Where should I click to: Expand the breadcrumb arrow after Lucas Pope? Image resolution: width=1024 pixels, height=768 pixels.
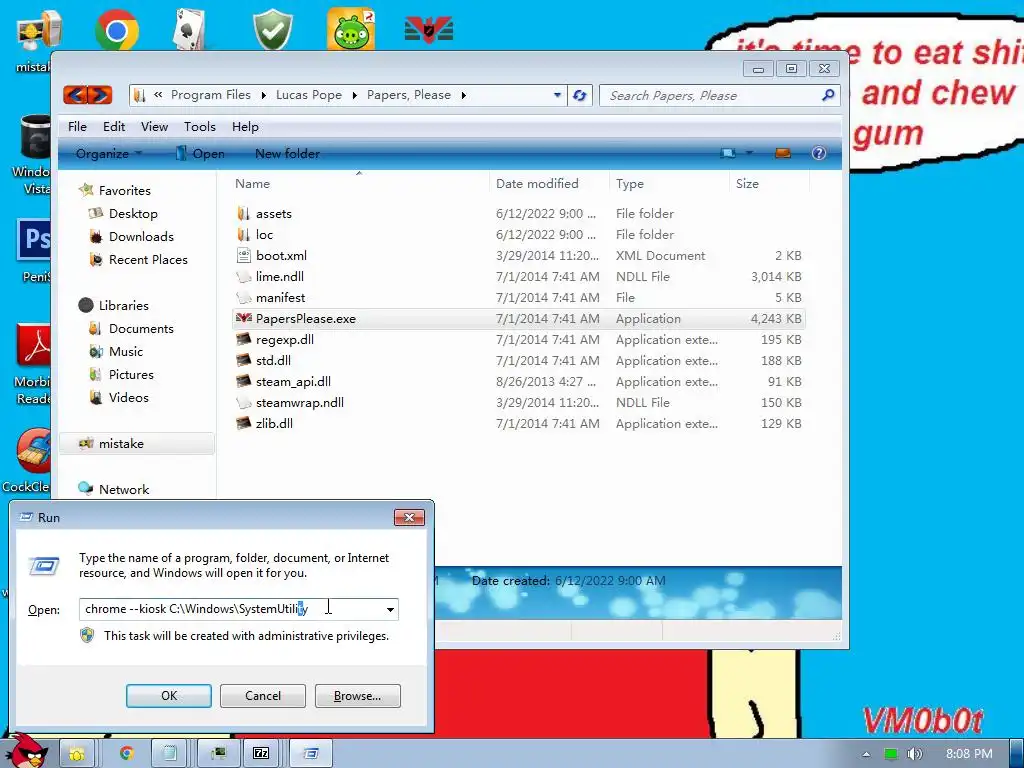click(x=354, y=95)
